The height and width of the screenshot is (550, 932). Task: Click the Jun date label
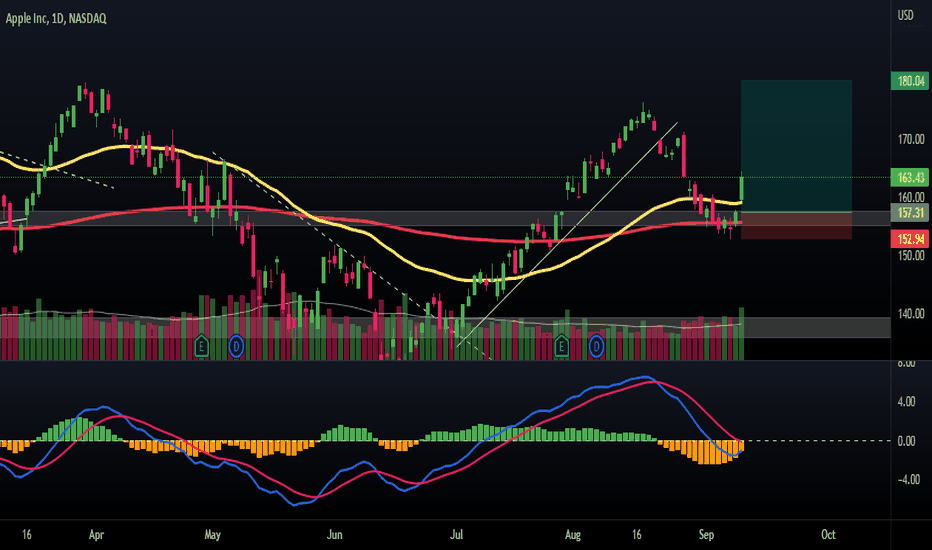pyautogui.click(x=335, y=535)
